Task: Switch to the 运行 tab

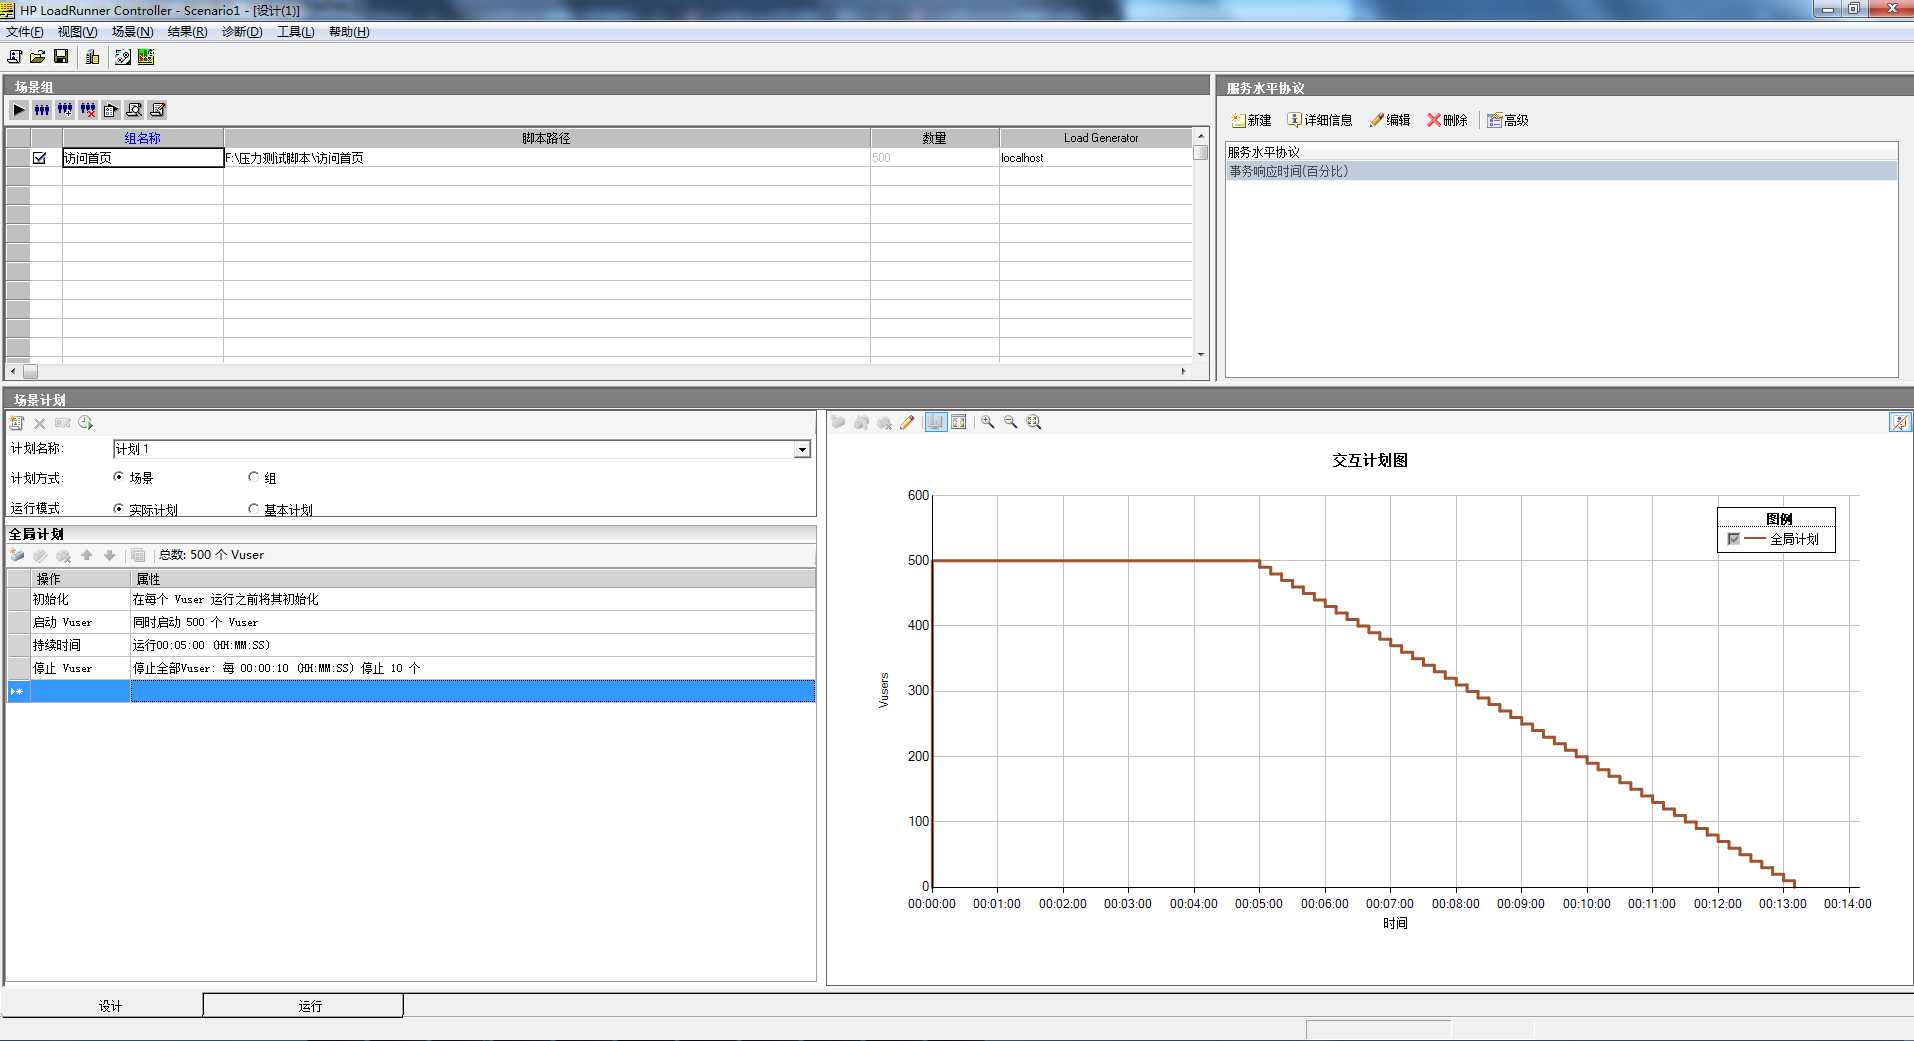Action: coord(304,1005)
